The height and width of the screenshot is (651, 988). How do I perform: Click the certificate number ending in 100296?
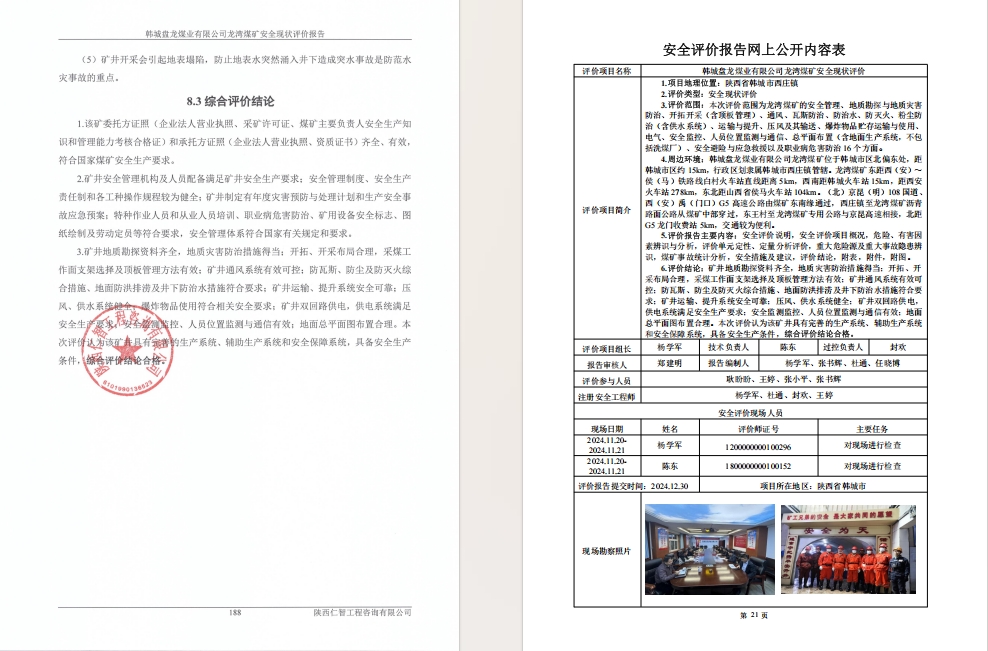pyautogui.click(x=759, y=447)
